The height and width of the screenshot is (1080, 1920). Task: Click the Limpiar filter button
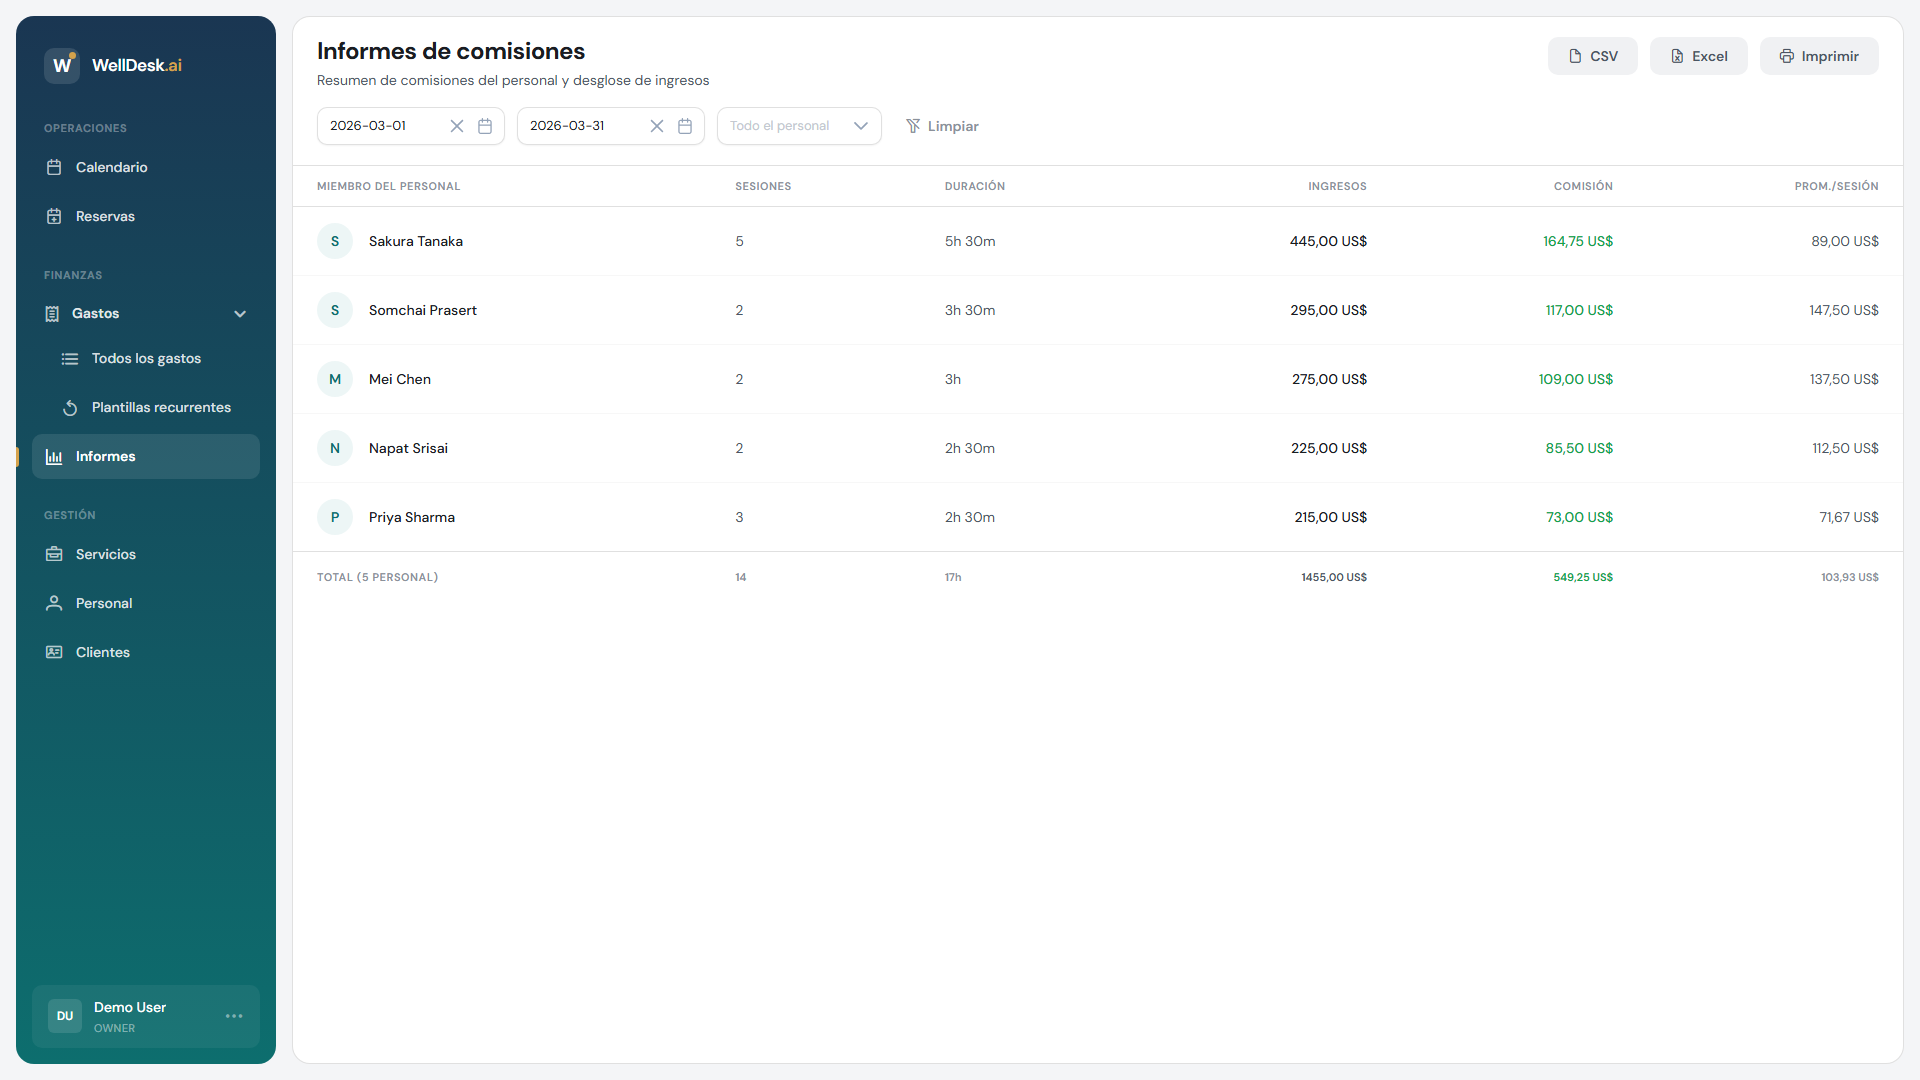(941, 126)
